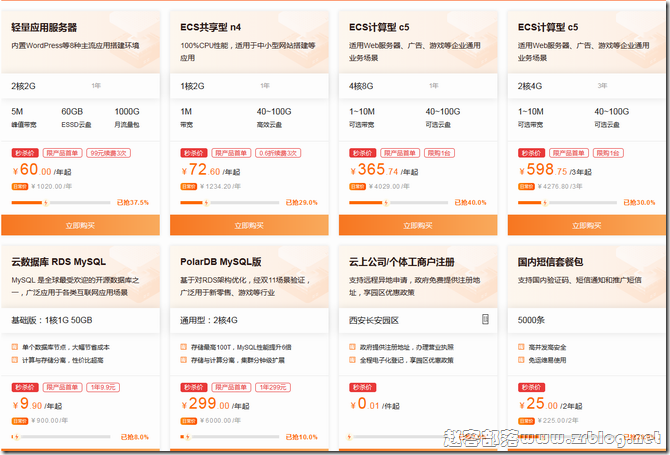Screen dimensions: 670x455
Task: Click the bullet icon beside 存储最高100T
Action: point(183,347)
